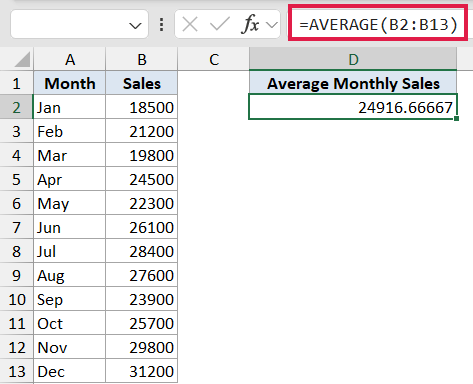This screenshot has height=384, width=473.
Task: Click the Average Monthly Sales header cell
Action: 353,83
